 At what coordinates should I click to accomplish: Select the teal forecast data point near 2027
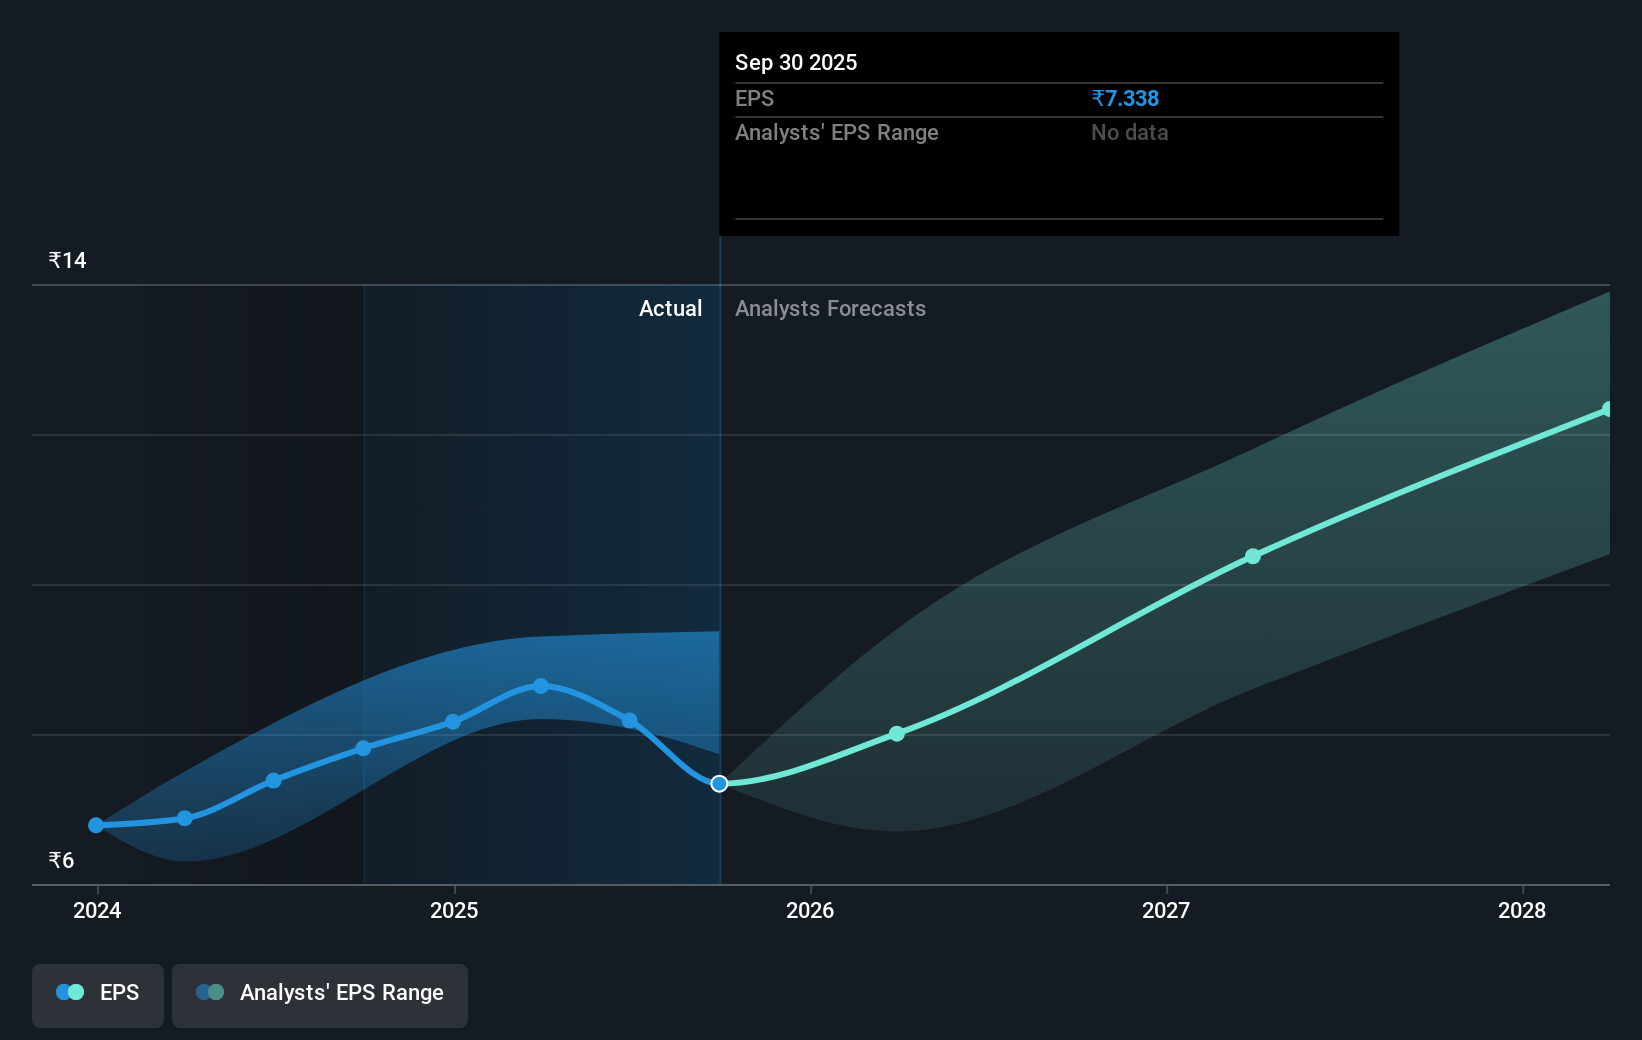tap(1253, 557)
